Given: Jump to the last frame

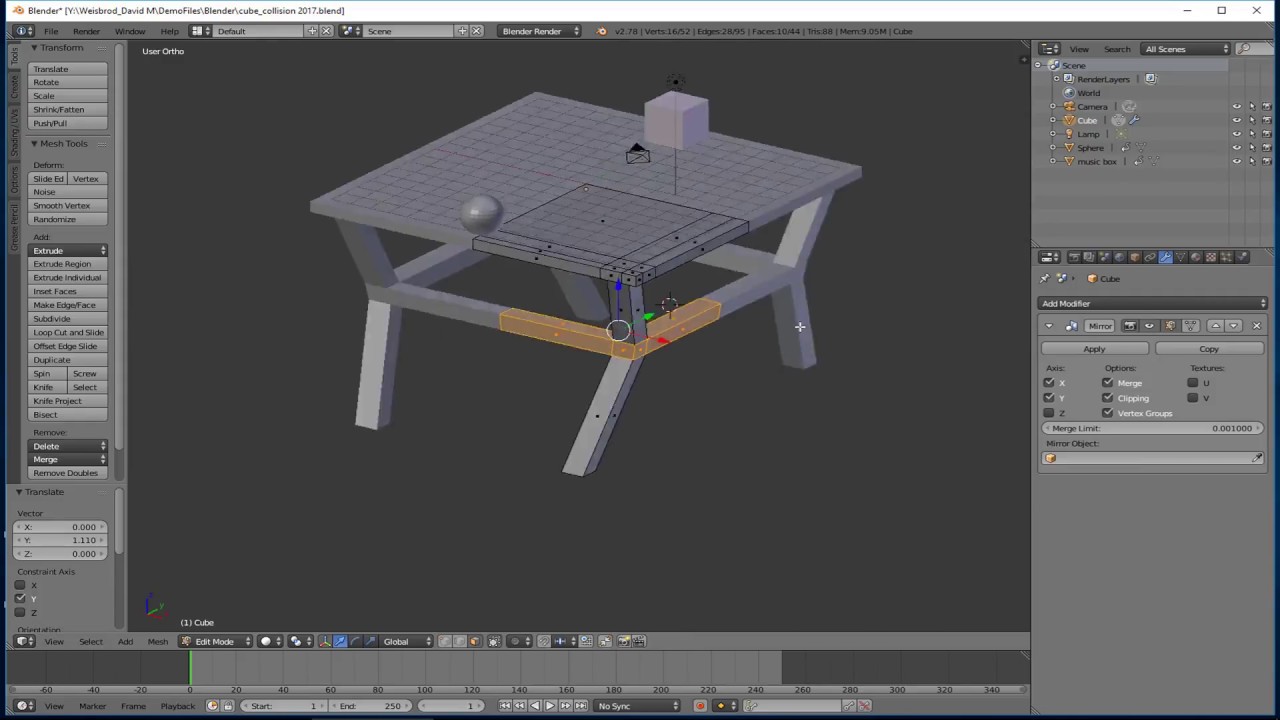Looking at the screenshot, I should 581,706.
